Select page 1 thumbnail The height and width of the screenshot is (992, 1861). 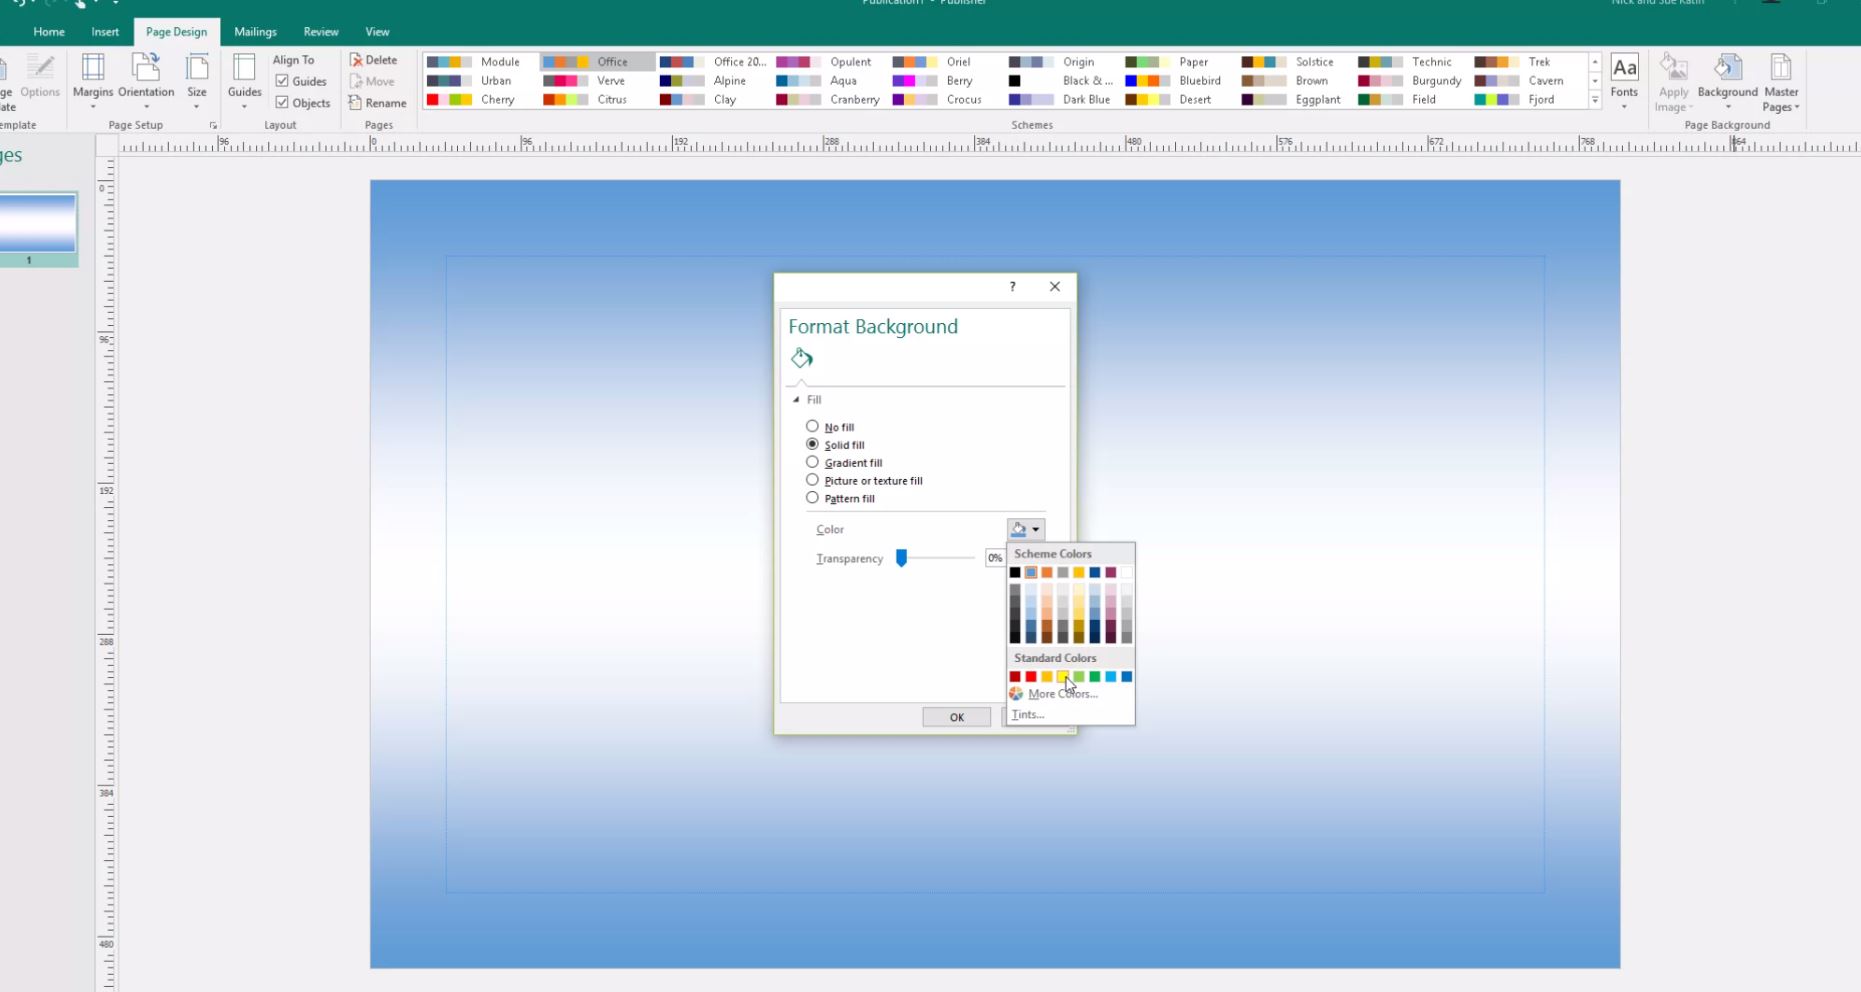tap(38, 224)
